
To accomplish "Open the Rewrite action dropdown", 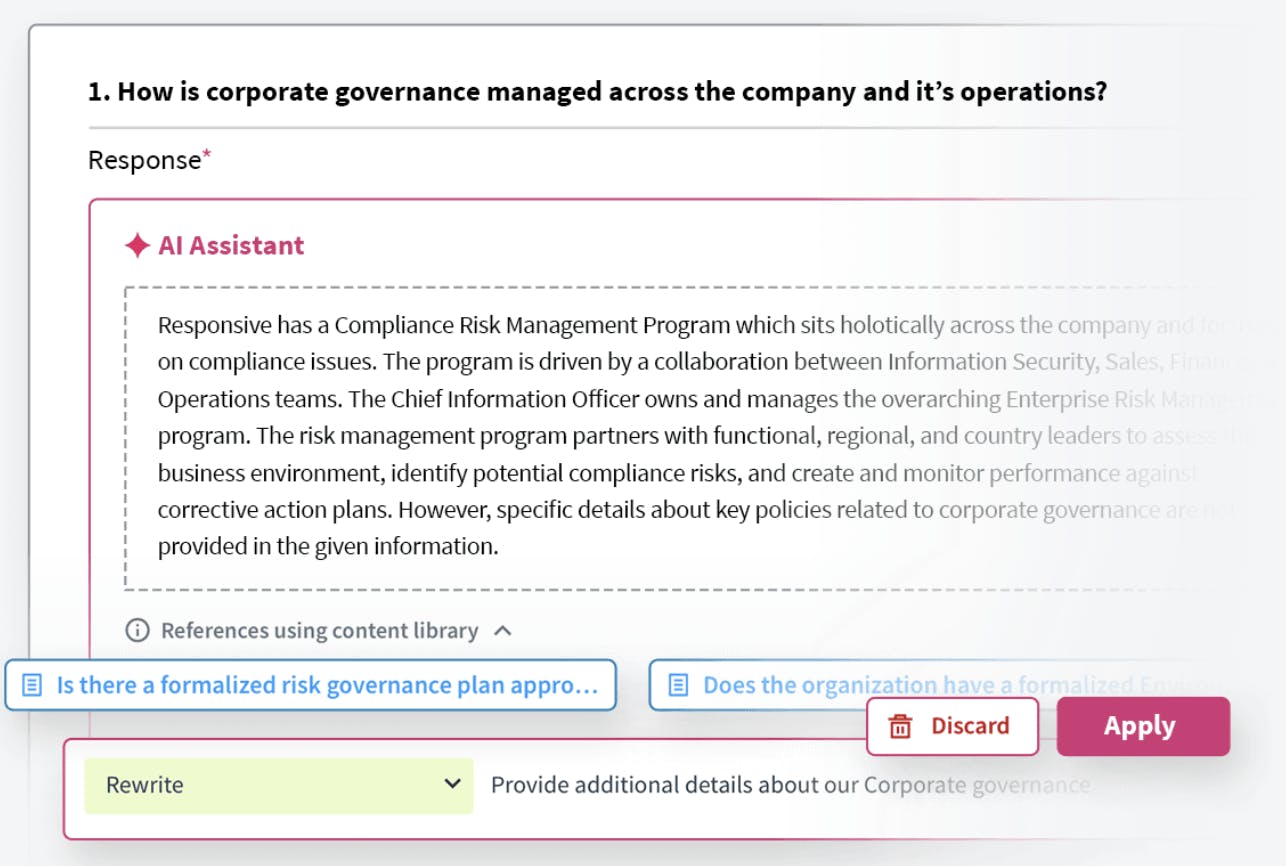I will click(278, 785).
